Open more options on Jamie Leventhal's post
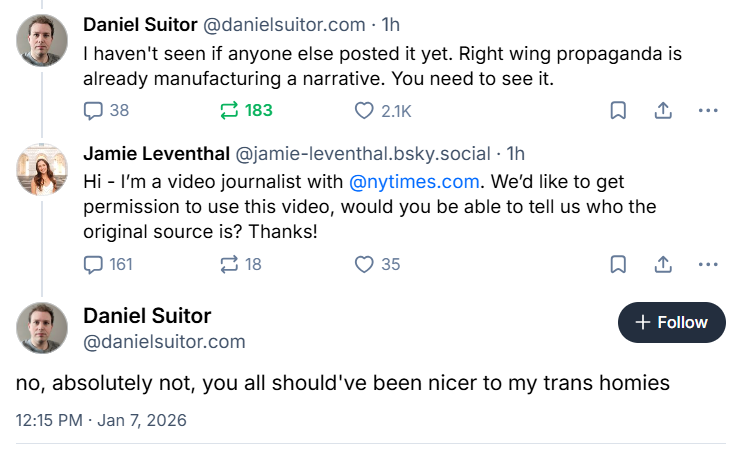This screenshot has width=733, height=451. click(708, 264)
